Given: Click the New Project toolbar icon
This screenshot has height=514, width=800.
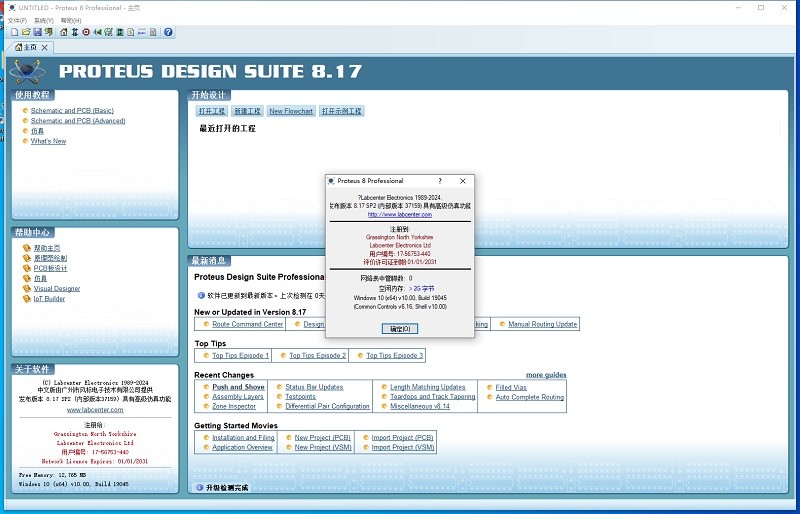Looking at the screenshot, I should 14,32.
